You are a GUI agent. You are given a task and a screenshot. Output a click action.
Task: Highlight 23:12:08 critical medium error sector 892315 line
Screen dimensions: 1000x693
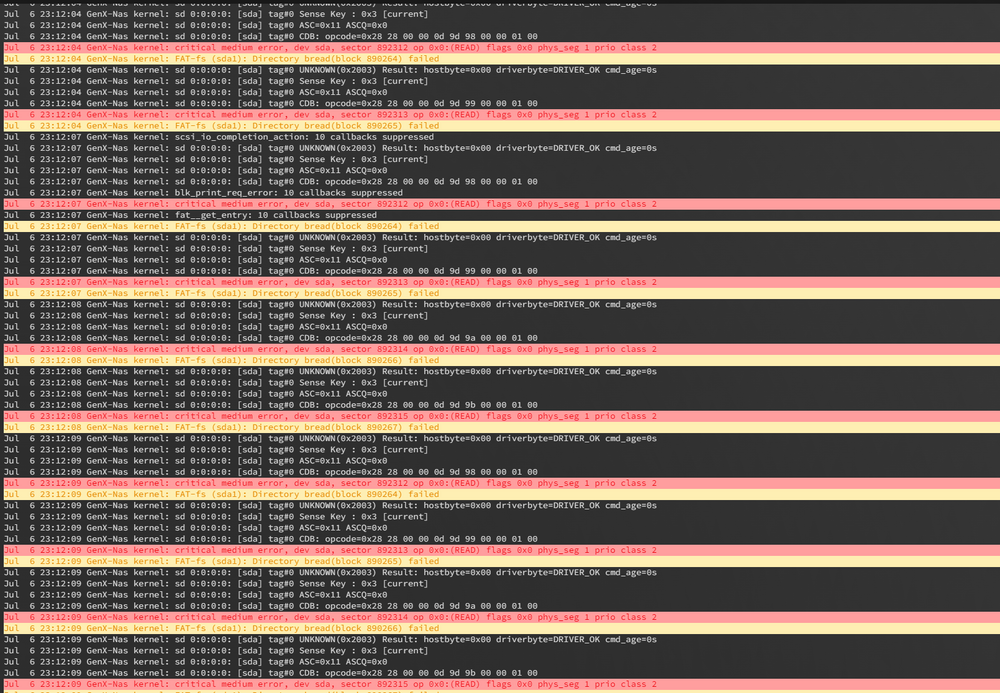(x=501, y=416)
